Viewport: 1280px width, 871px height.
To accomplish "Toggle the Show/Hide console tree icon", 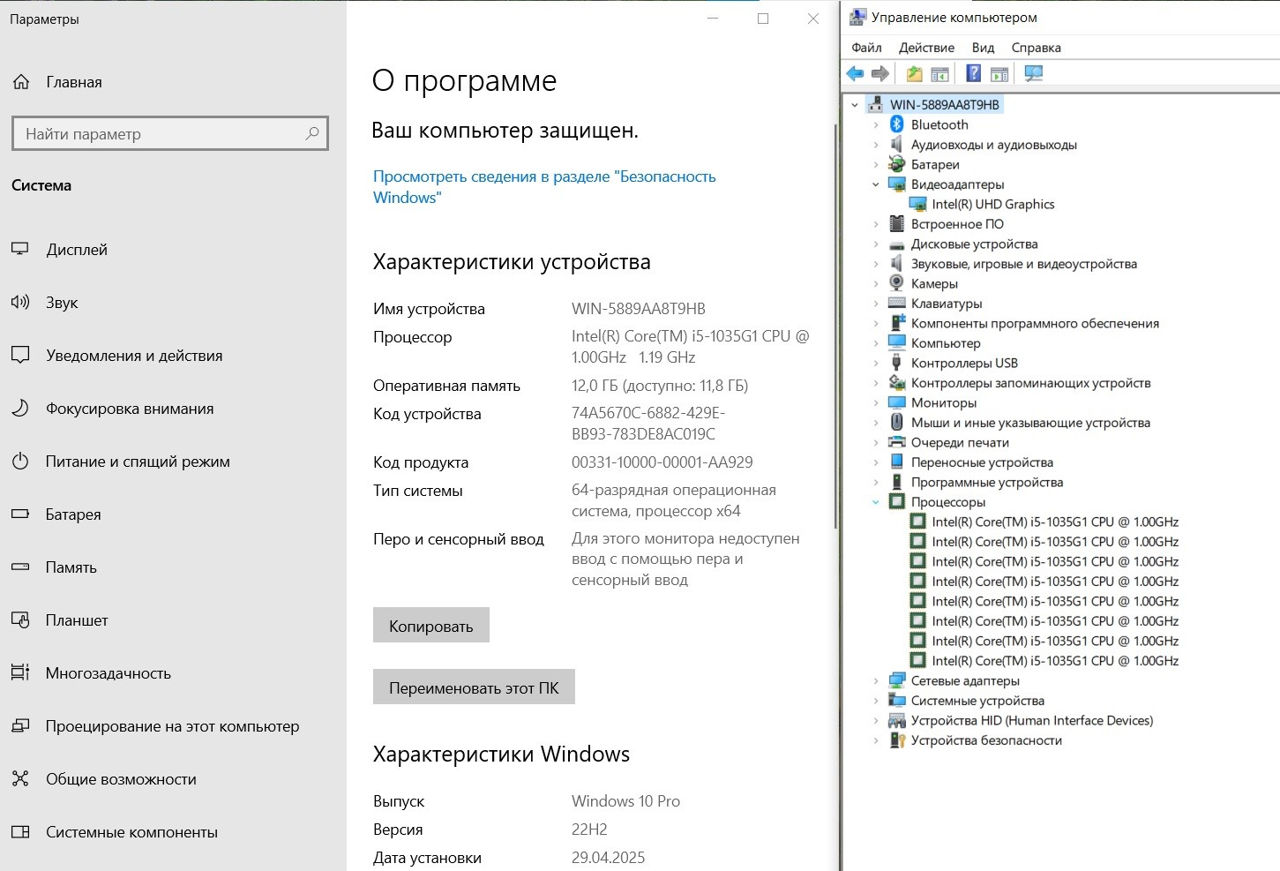I will 939,73.
